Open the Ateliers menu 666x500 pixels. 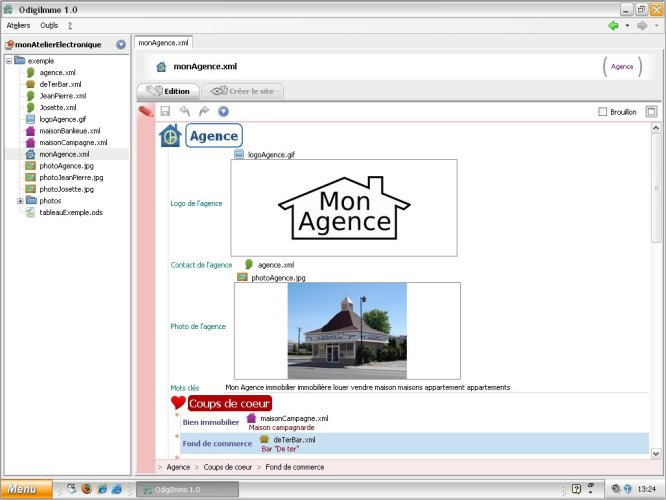tap(18, 25)
